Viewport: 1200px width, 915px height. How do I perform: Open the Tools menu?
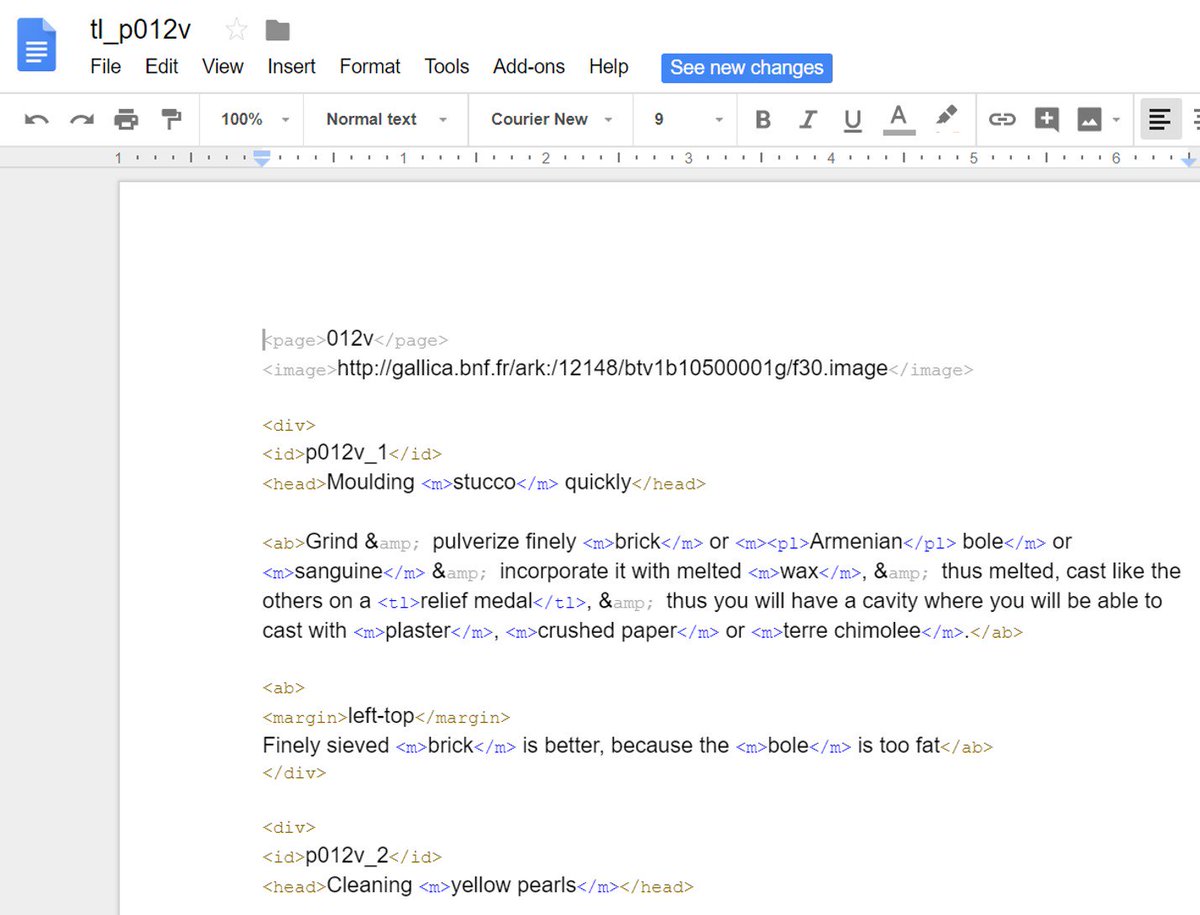(x=447, y=67)
